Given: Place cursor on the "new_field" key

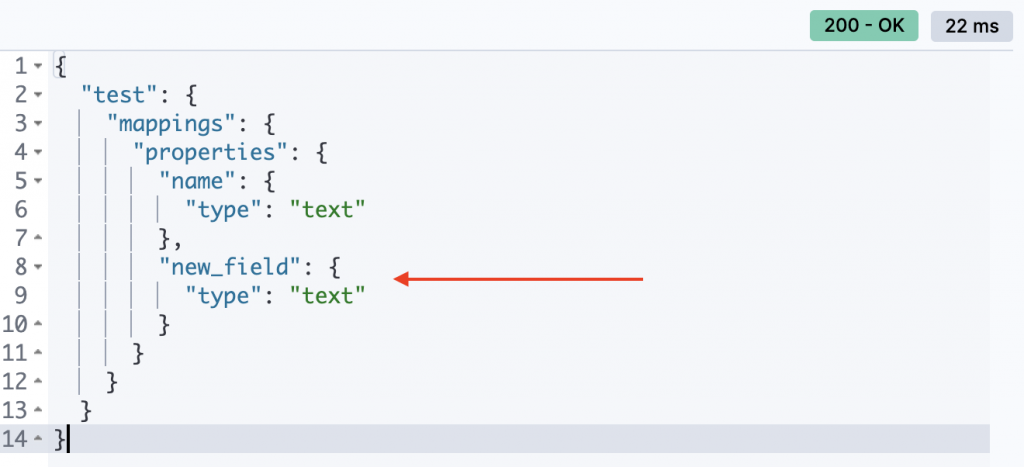Looking at the screenshot, I should point(234,267).
